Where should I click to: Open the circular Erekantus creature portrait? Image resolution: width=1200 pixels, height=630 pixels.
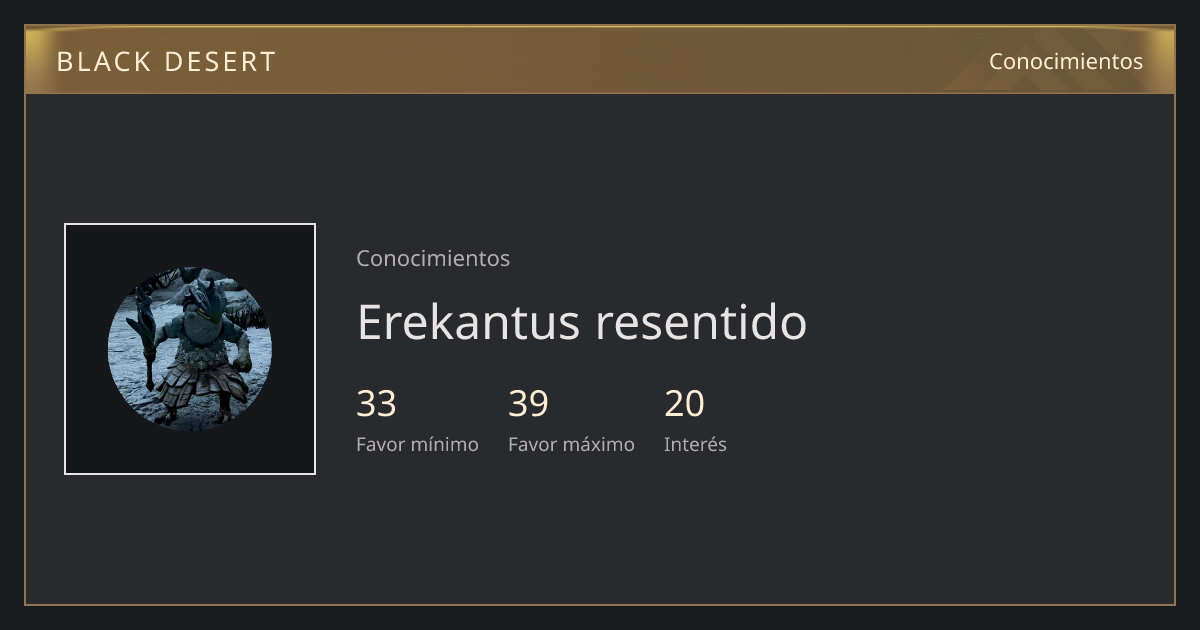tap(190, 349)
